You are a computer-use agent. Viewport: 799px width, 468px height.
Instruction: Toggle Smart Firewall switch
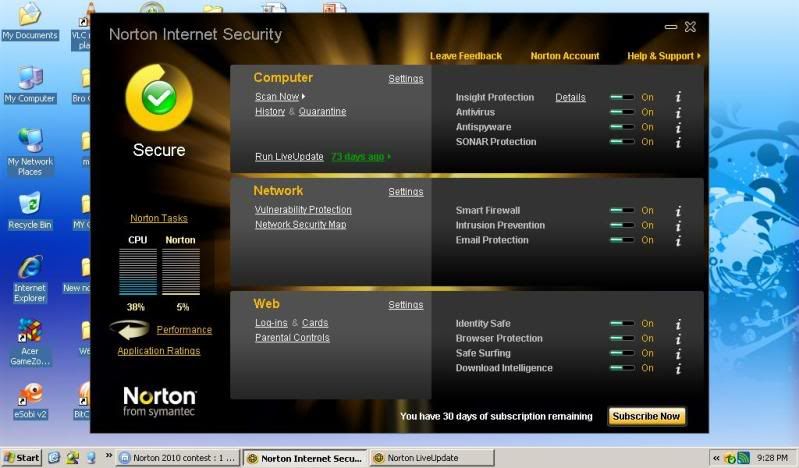pos(622,210)
